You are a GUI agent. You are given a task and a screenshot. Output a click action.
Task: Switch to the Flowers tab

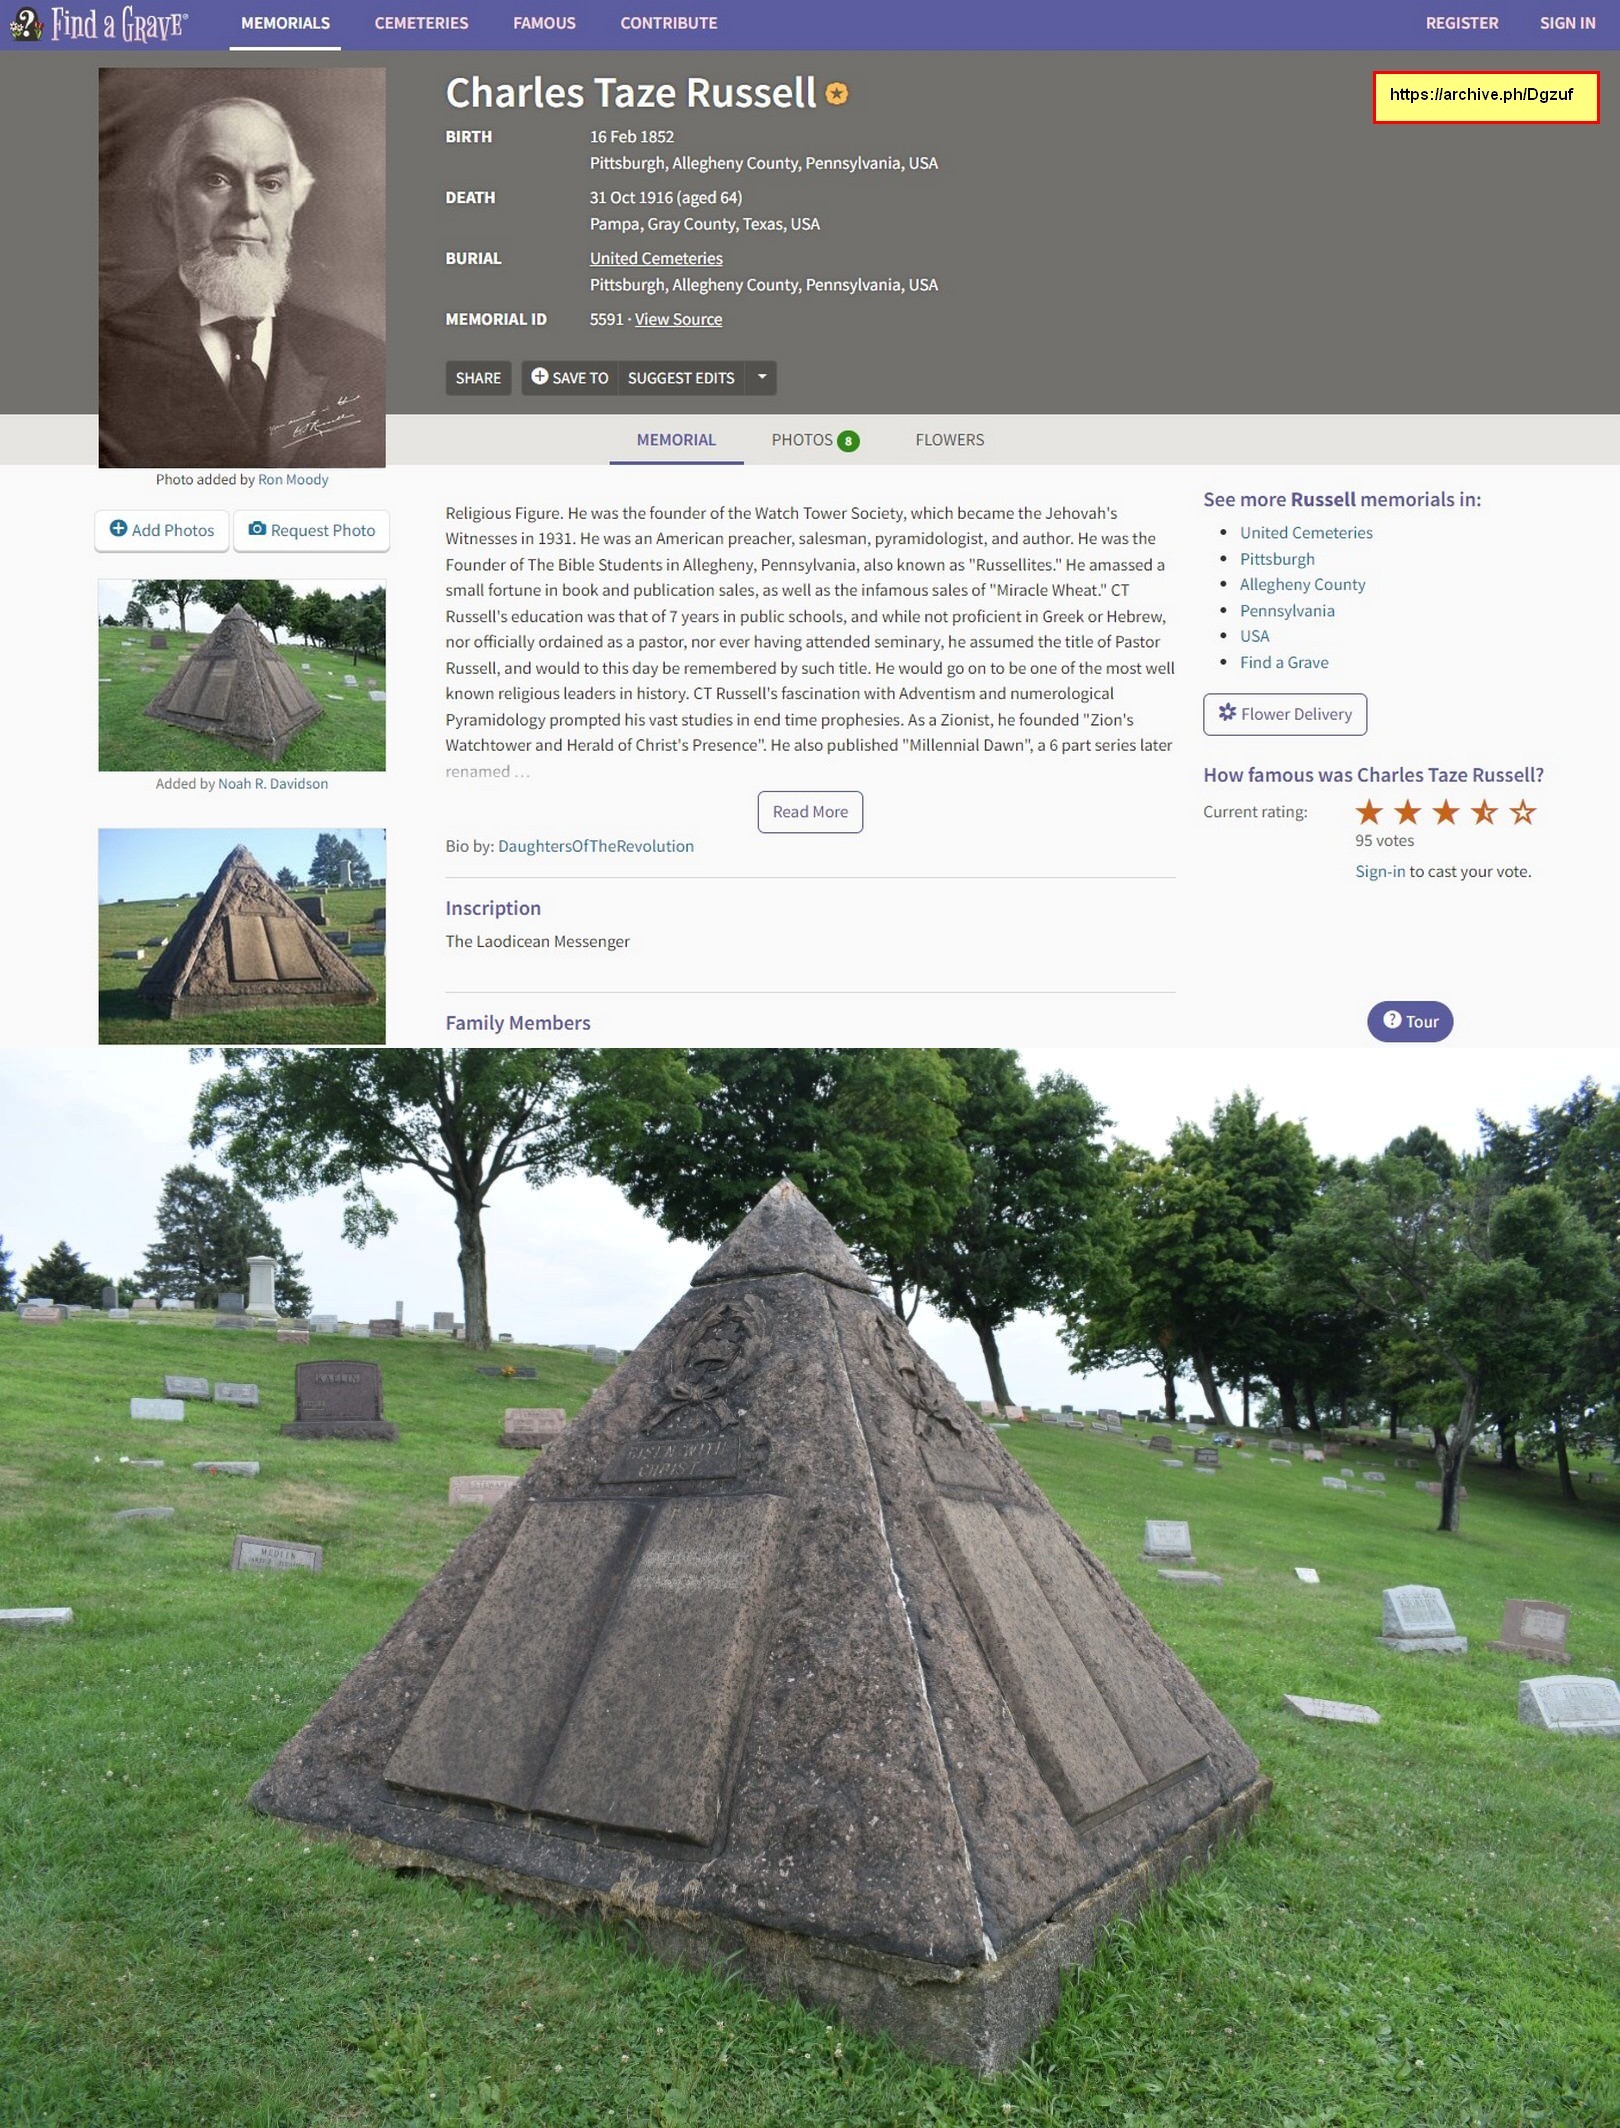pyautogui.click(x=949, y=440)
